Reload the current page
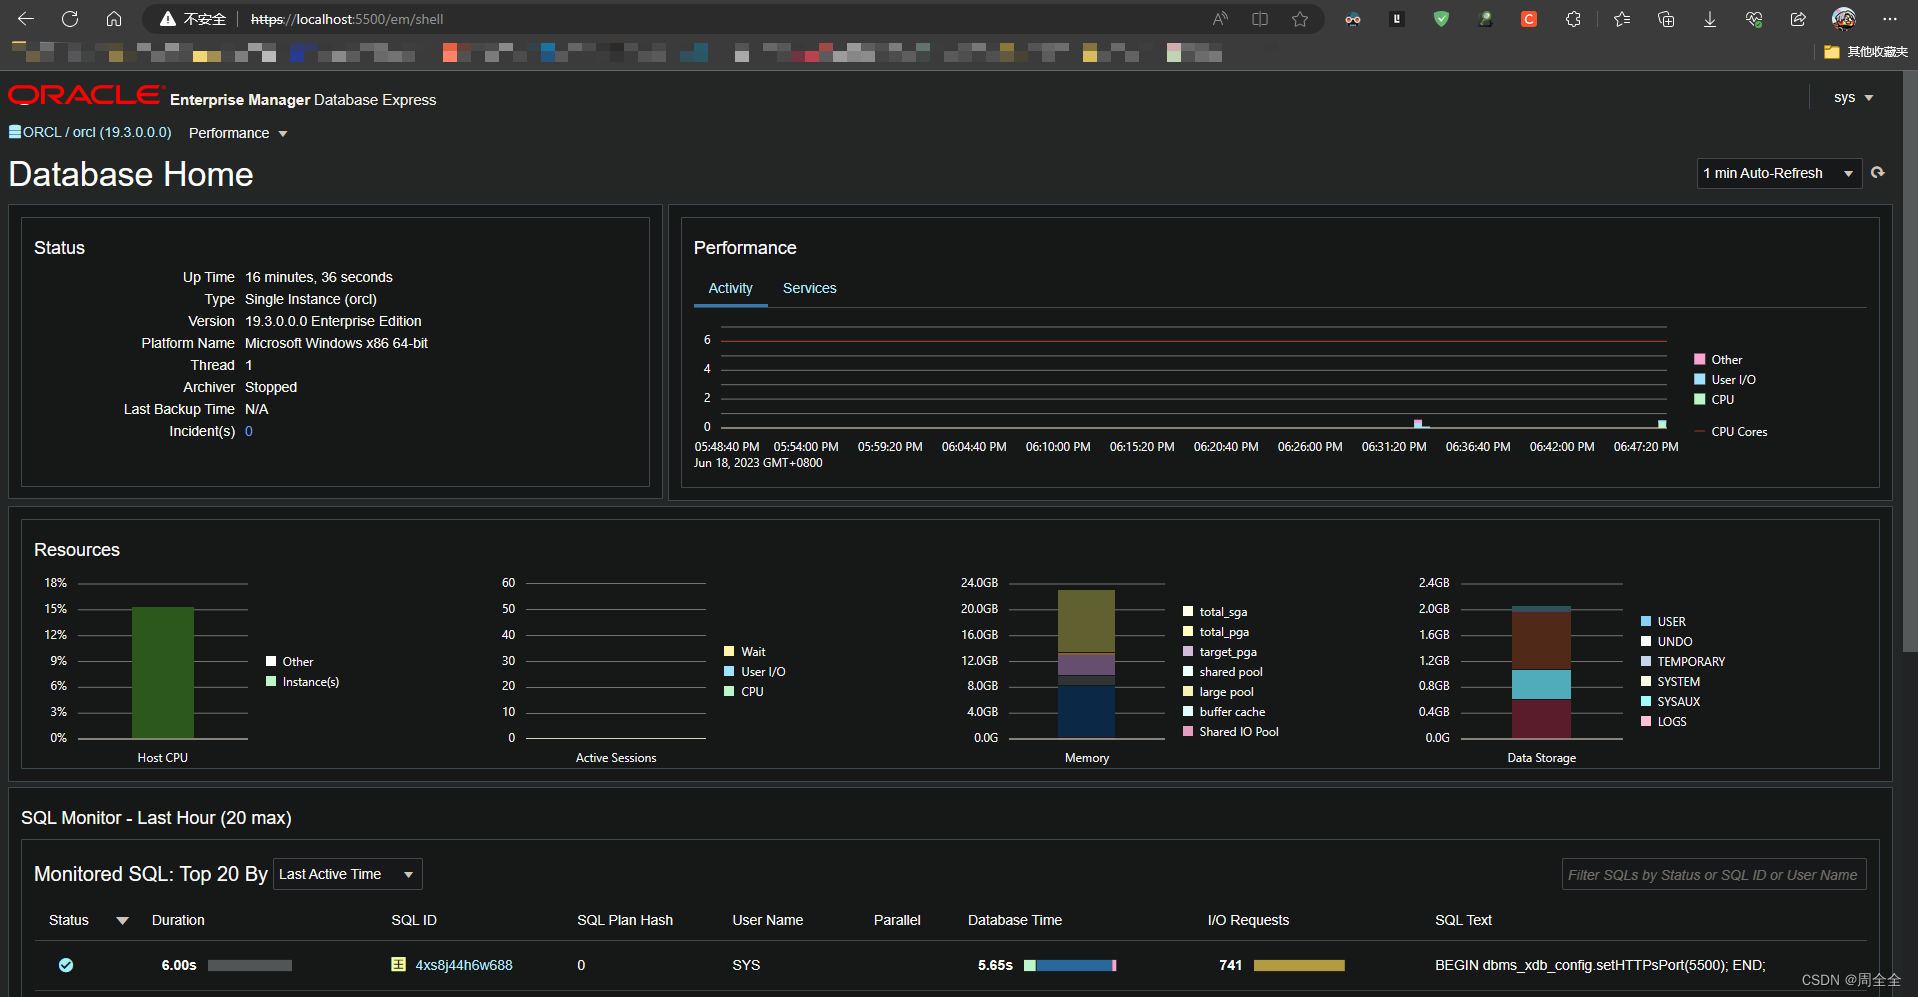The width and height of the screenshot is (1918, 997). click(70, 19)
